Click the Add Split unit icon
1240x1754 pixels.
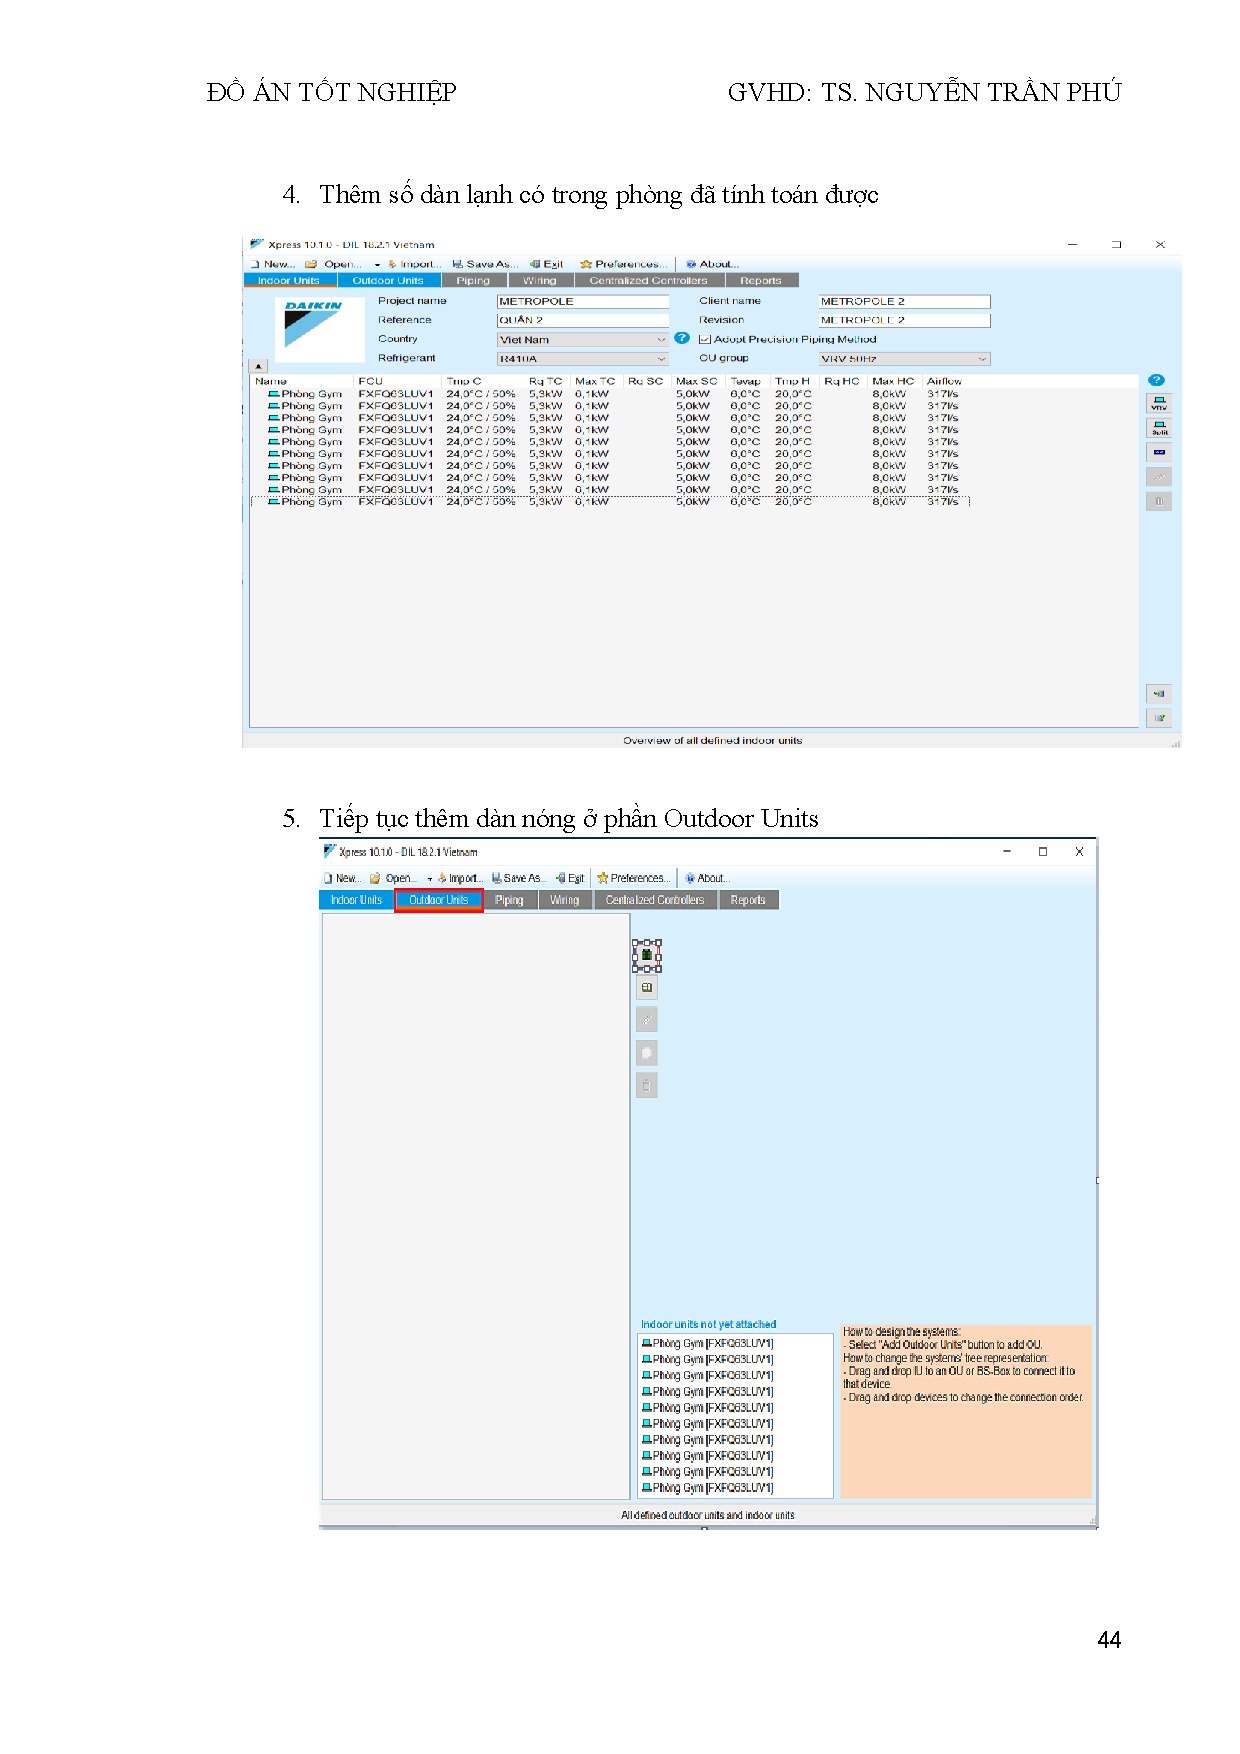pos(1158,428)
